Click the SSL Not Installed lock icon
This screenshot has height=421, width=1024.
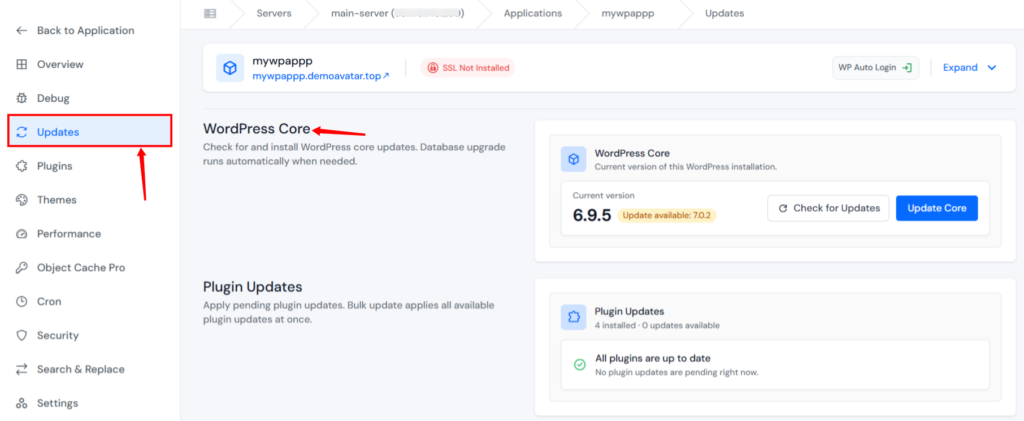click(432, 68)
